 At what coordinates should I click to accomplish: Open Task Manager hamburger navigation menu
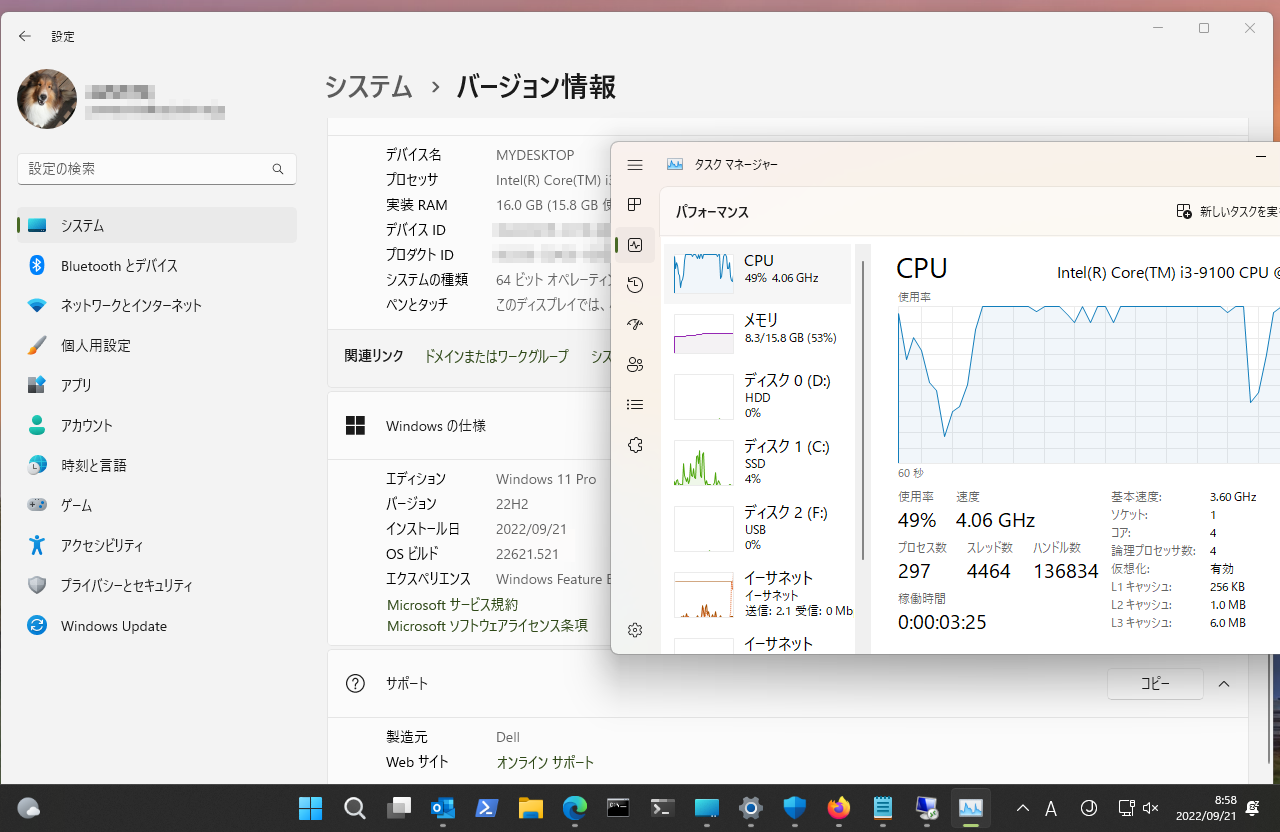[635, 165]
